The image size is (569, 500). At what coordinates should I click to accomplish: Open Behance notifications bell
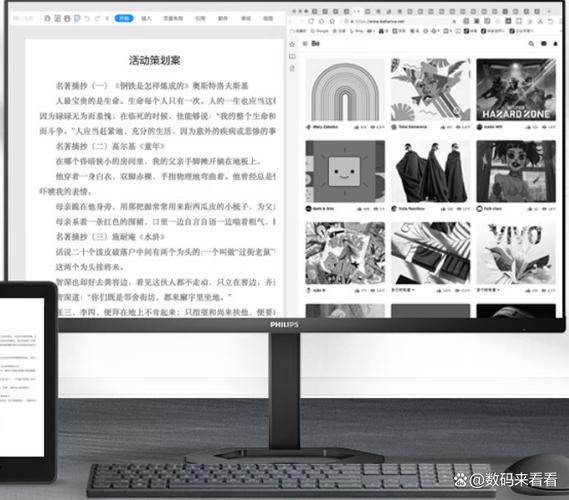coord(555,44)
